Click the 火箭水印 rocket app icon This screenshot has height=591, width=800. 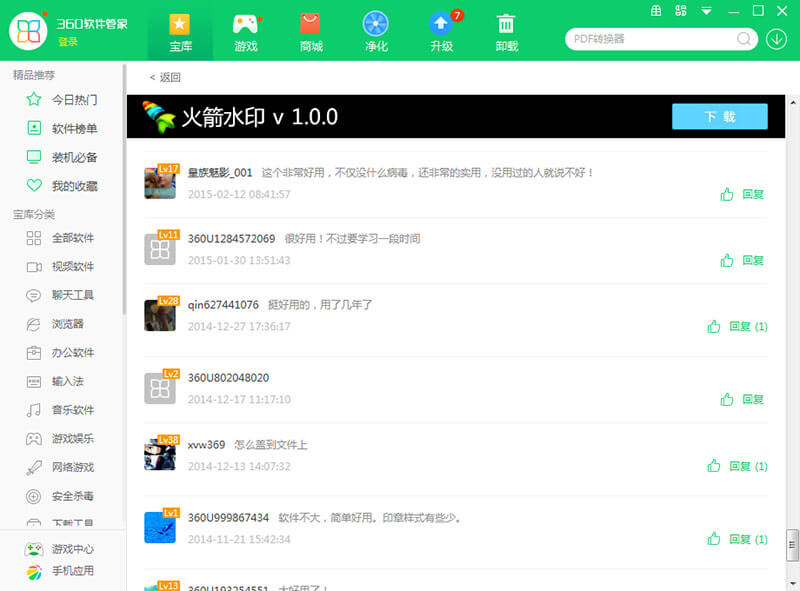pos(158,117)
